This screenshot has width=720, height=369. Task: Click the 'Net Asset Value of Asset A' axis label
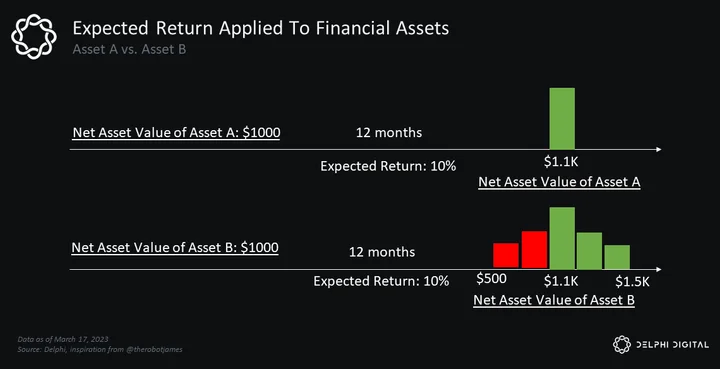[x=559, y=182]
